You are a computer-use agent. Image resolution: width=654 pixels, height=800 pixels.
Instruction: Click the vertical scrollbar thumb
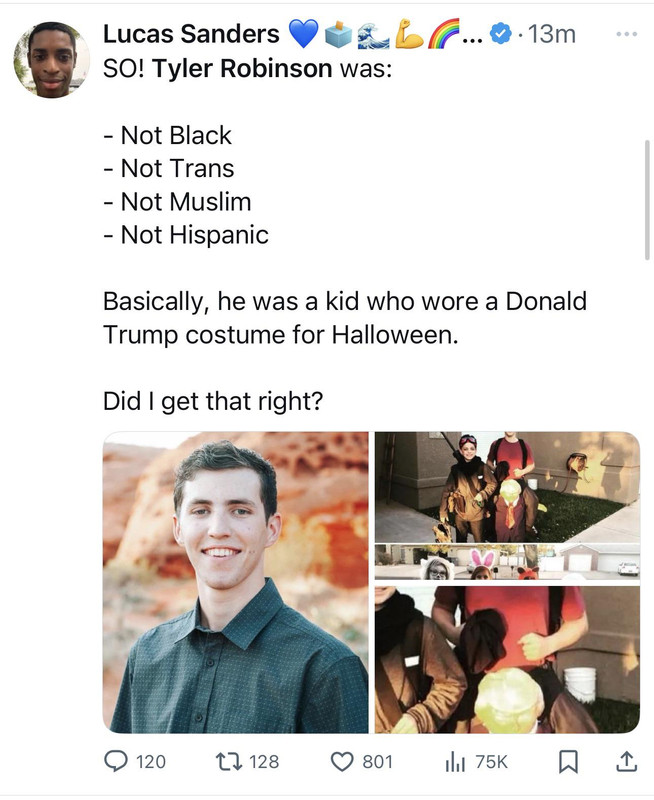(648, 200)
